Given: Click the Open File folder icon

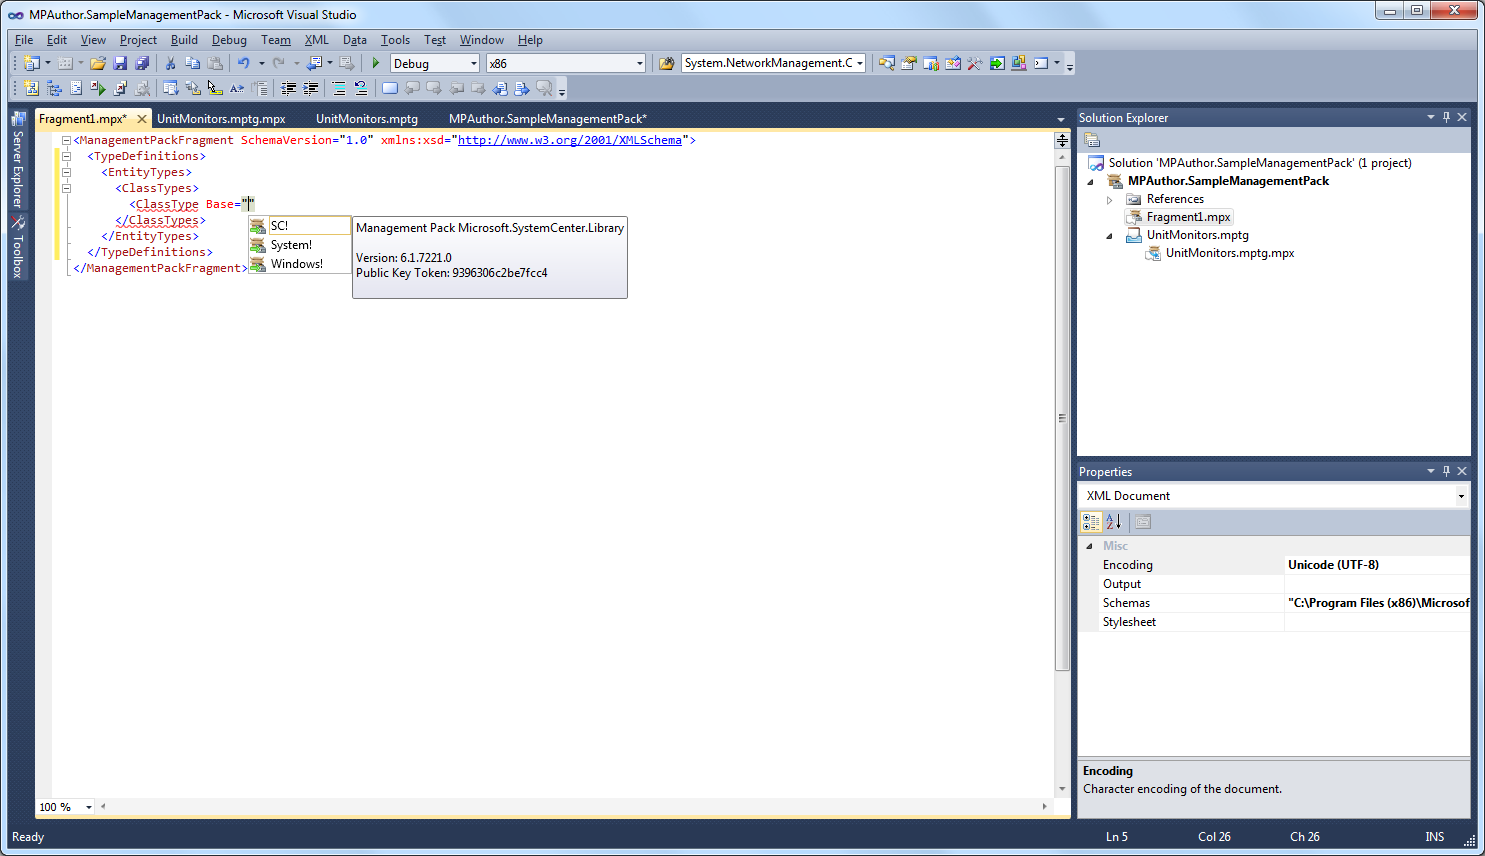Looking at the screenshot, I should (x=98, y=63).
